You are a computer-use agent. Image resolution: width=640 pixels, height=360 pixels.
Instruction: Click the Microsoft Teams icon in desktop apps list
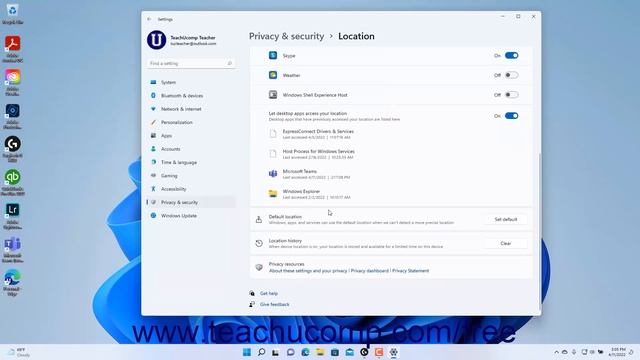point(273,174)
